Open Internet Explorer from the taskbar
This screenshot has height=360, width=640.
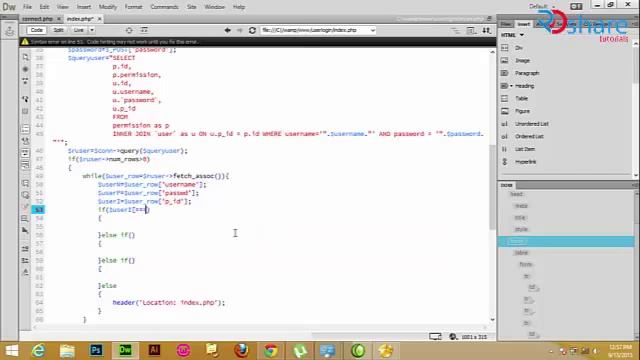(38, 351)
